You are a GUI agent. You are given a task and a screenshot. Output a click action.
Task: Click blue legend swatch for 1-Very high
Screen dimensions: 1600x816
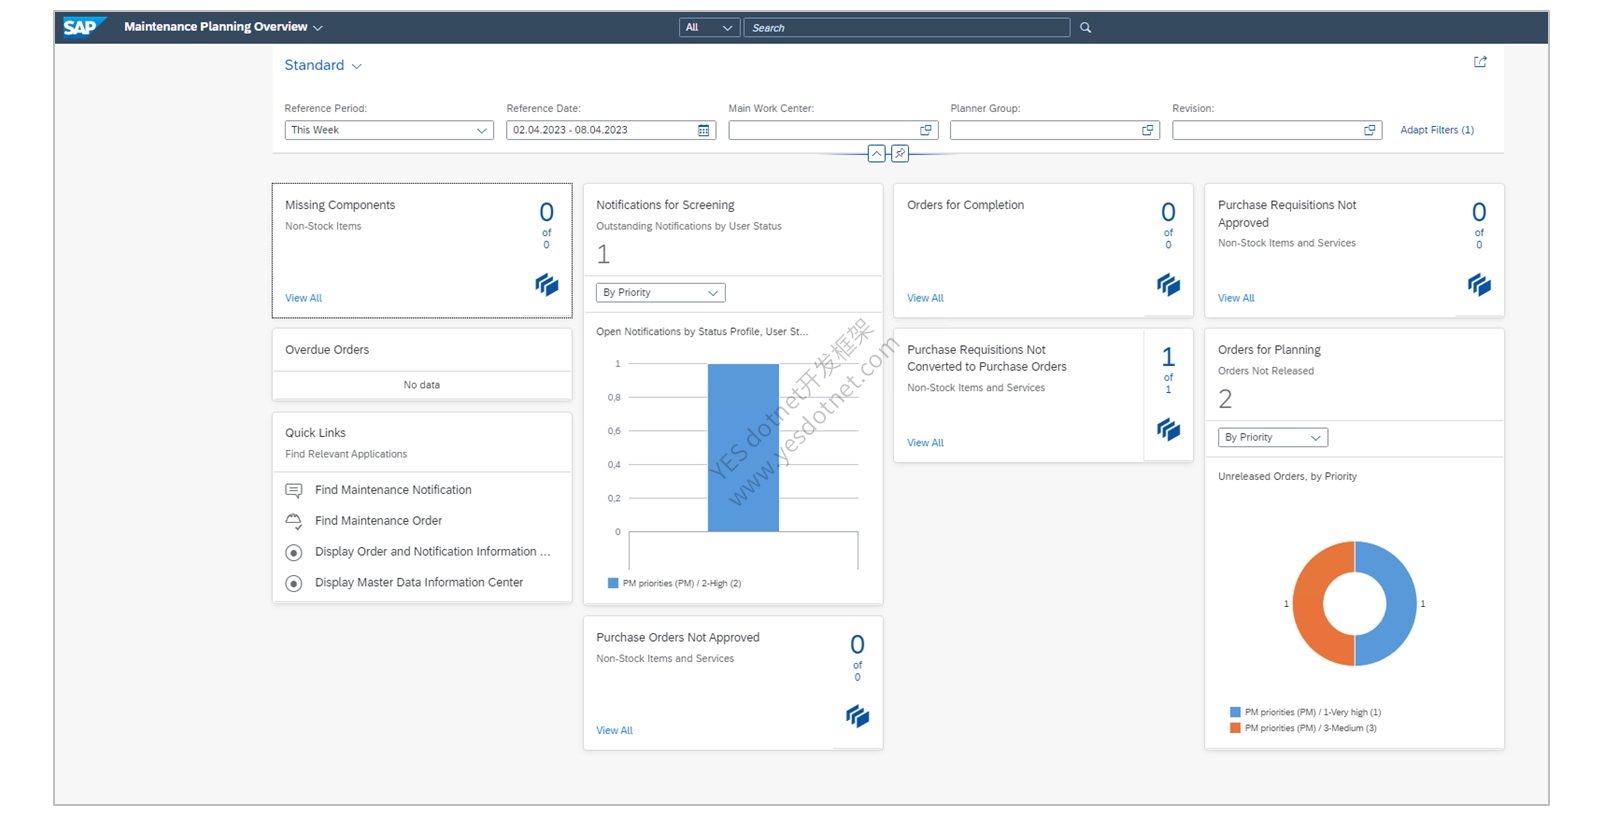pyautogui.click(x=1235, y=713)
